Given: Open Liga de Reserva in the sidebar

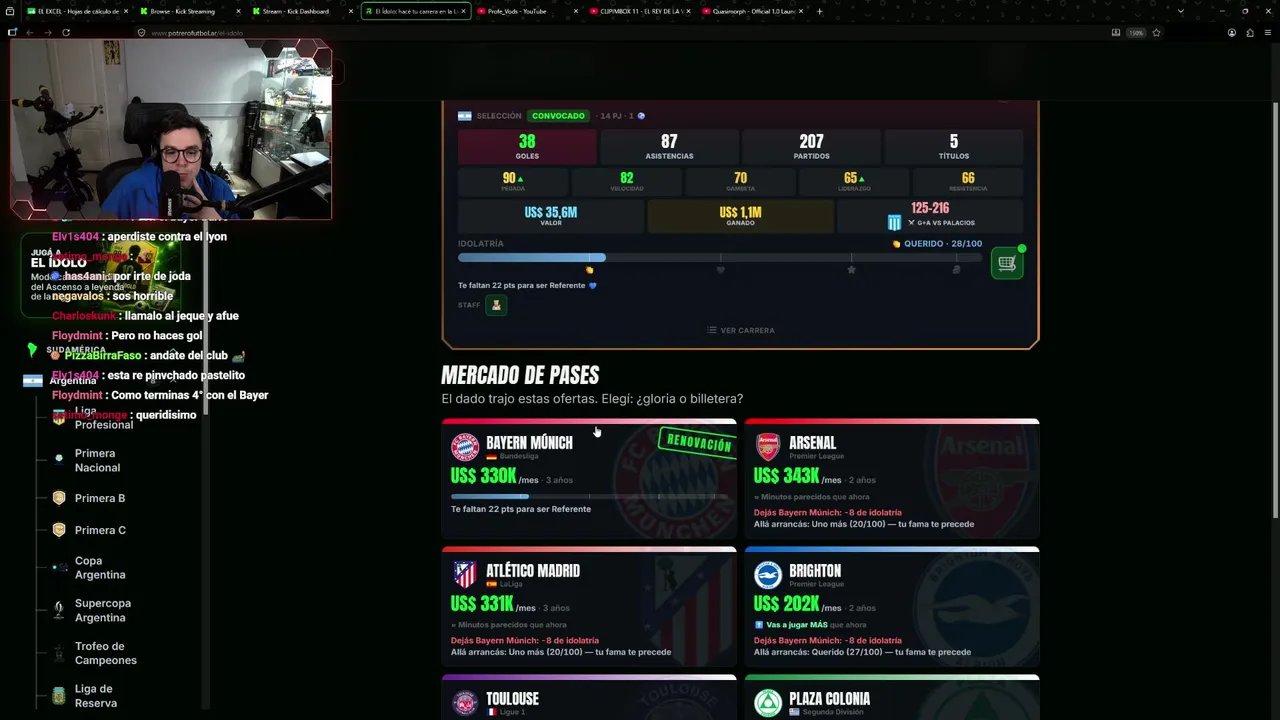Looking at the screenshot, I should [x=95, y=696].
